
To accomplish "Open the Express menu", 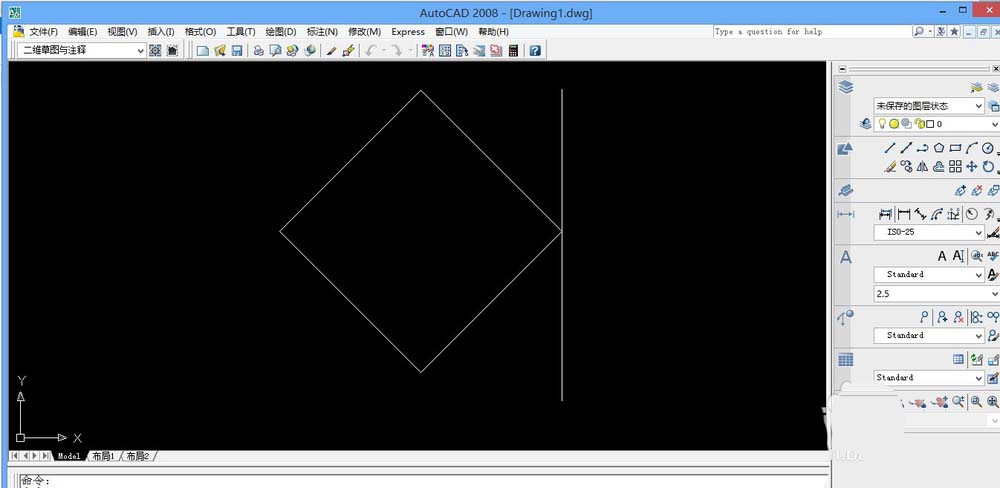I will pos(408,32).
